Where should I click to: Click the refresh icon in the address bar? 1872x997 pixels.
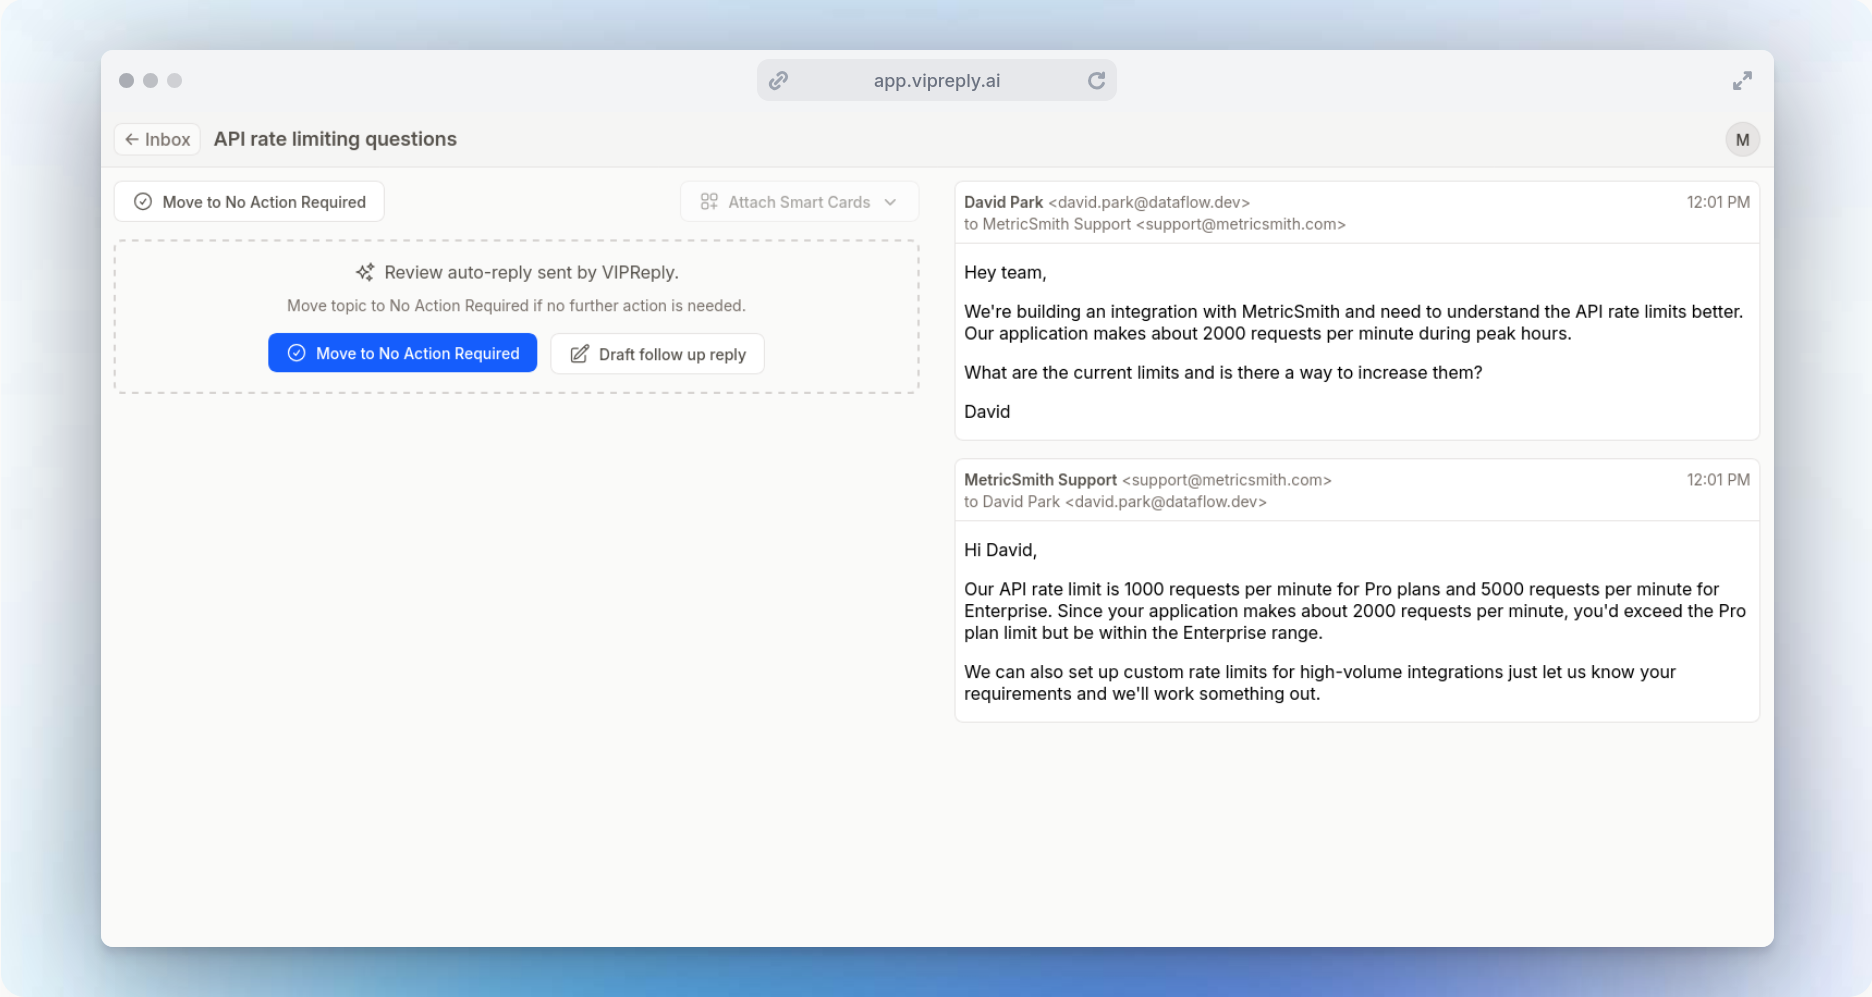pos(1096,80)
